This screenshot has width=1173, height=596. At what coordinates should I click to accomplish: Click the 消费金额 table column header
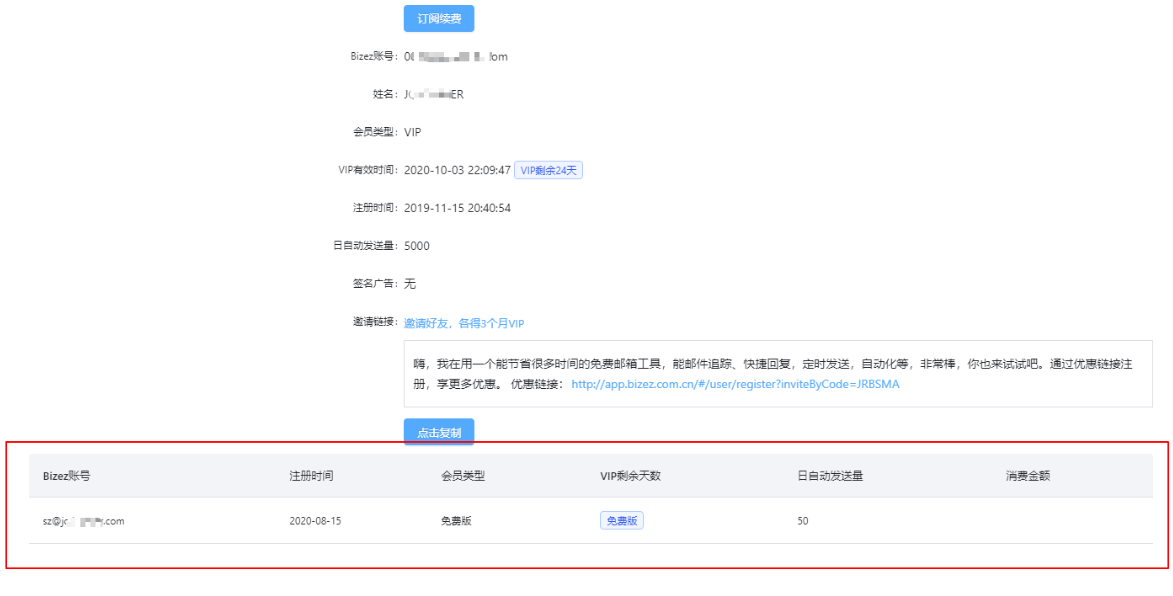[1028, 476]
